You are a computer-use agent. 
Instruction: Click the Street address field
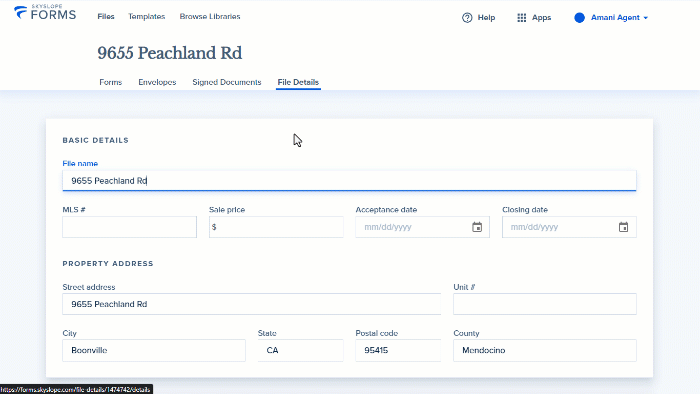[251, 304]
